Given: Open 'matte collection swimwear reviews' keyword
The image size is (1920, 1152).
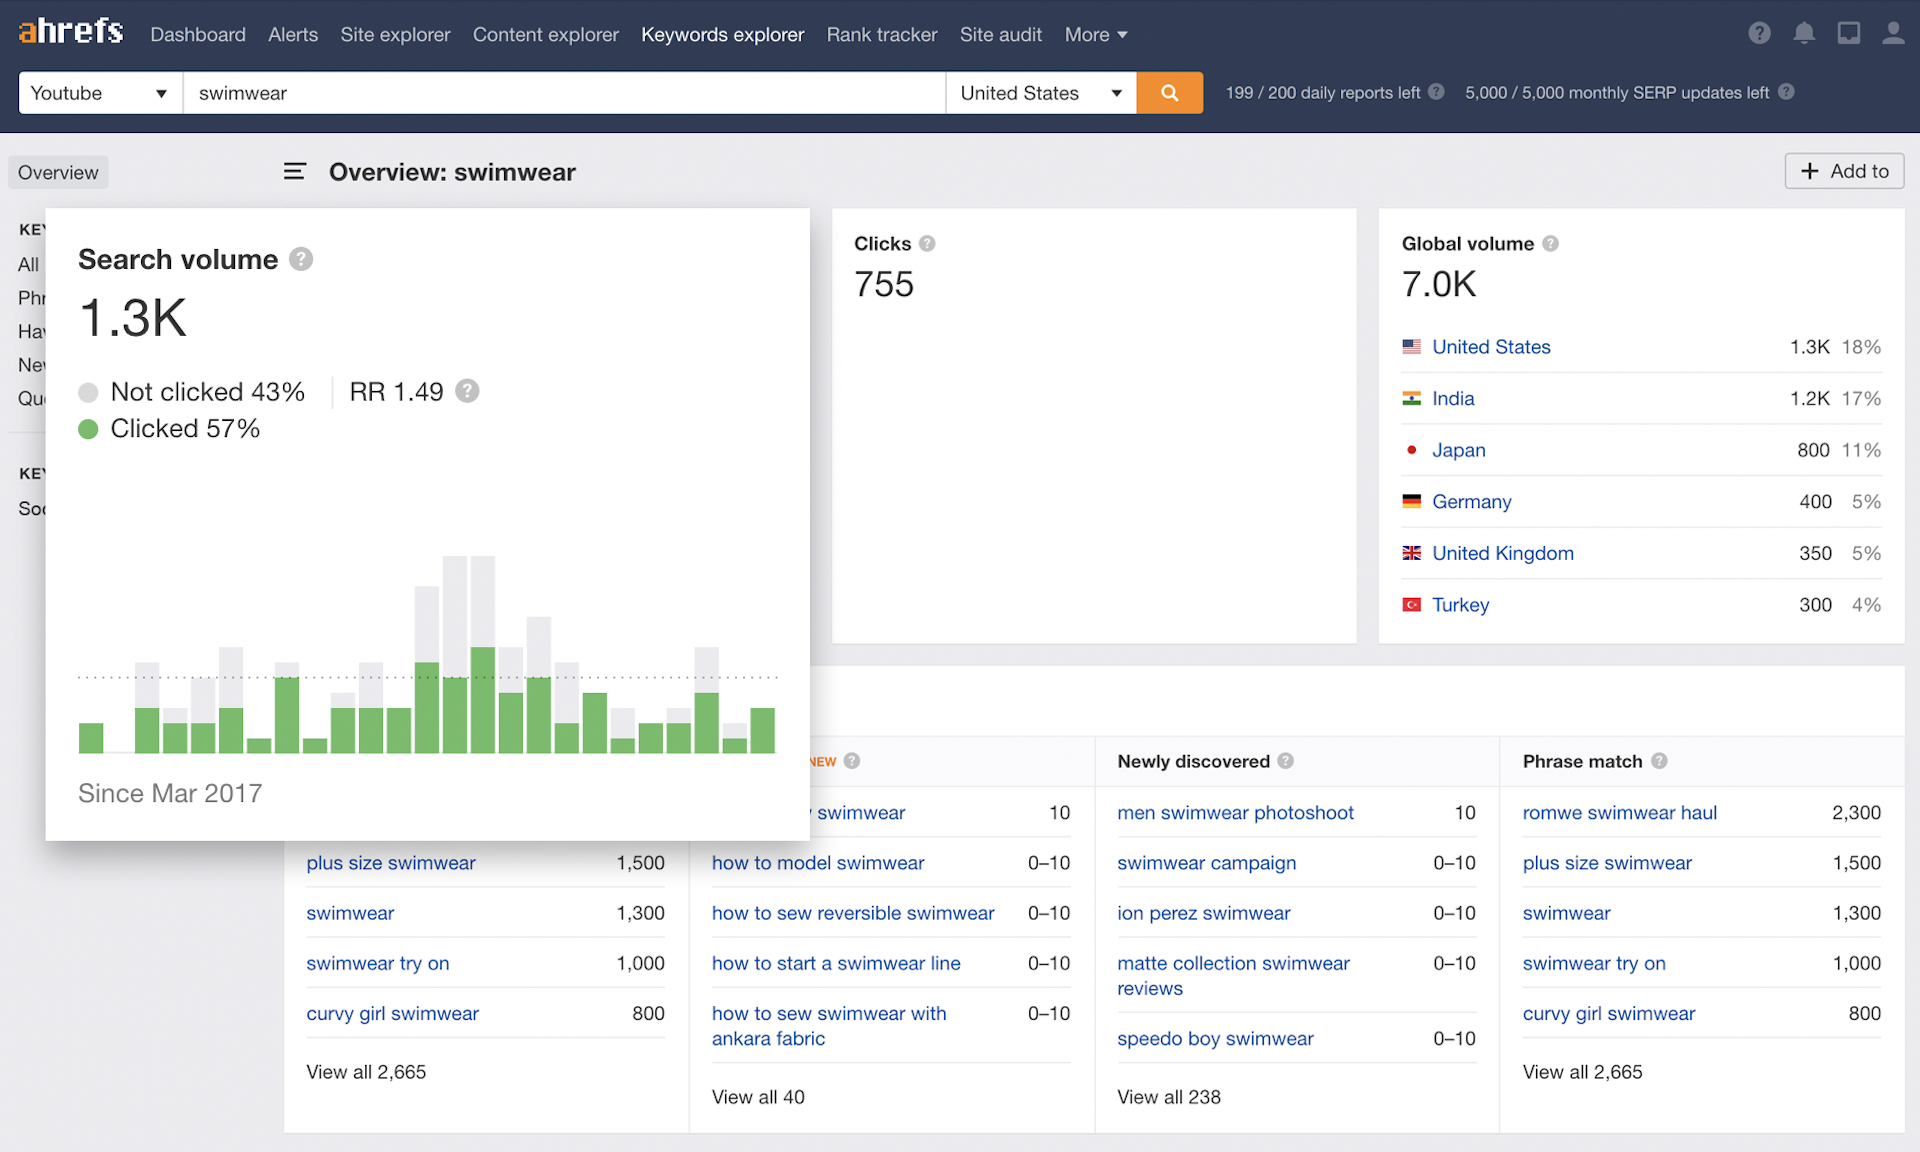Looking at the screenshot, I should click(x=1233, y=976).
